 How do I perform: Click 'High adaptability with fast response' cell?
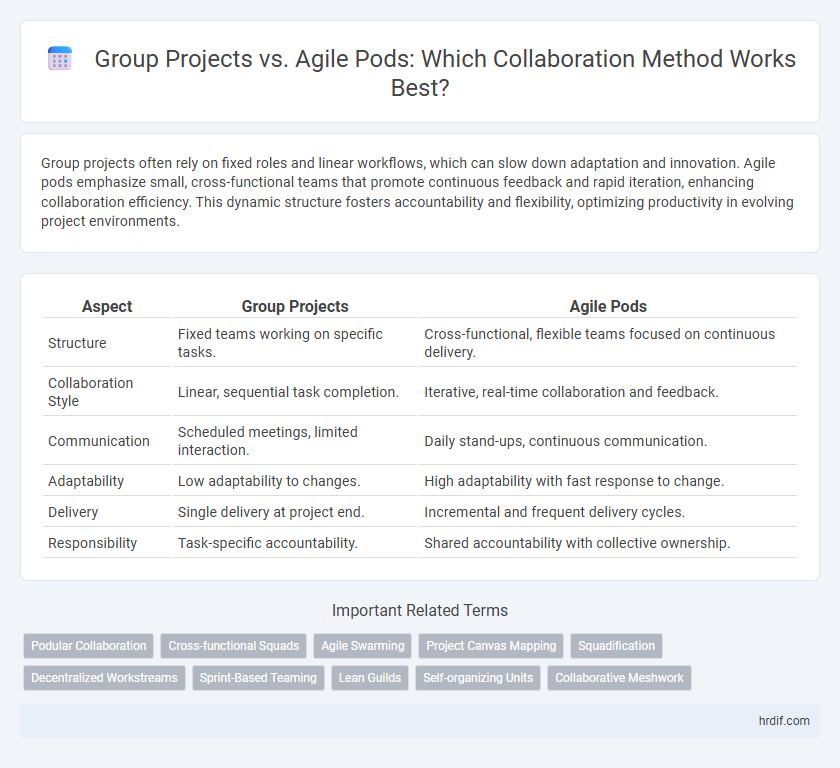608,481
